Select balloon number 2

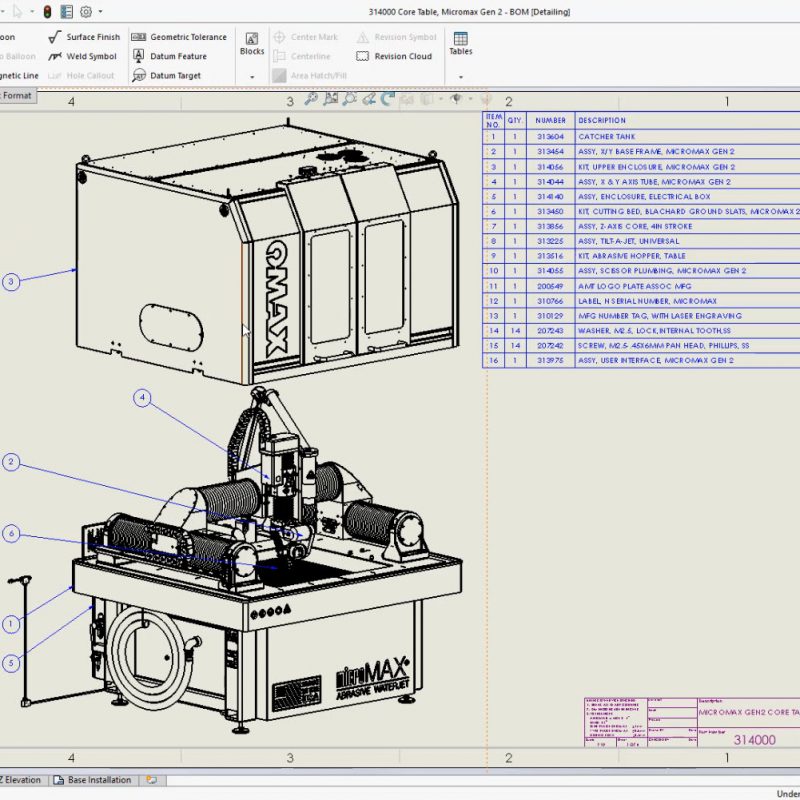click(x=11, y=462)
